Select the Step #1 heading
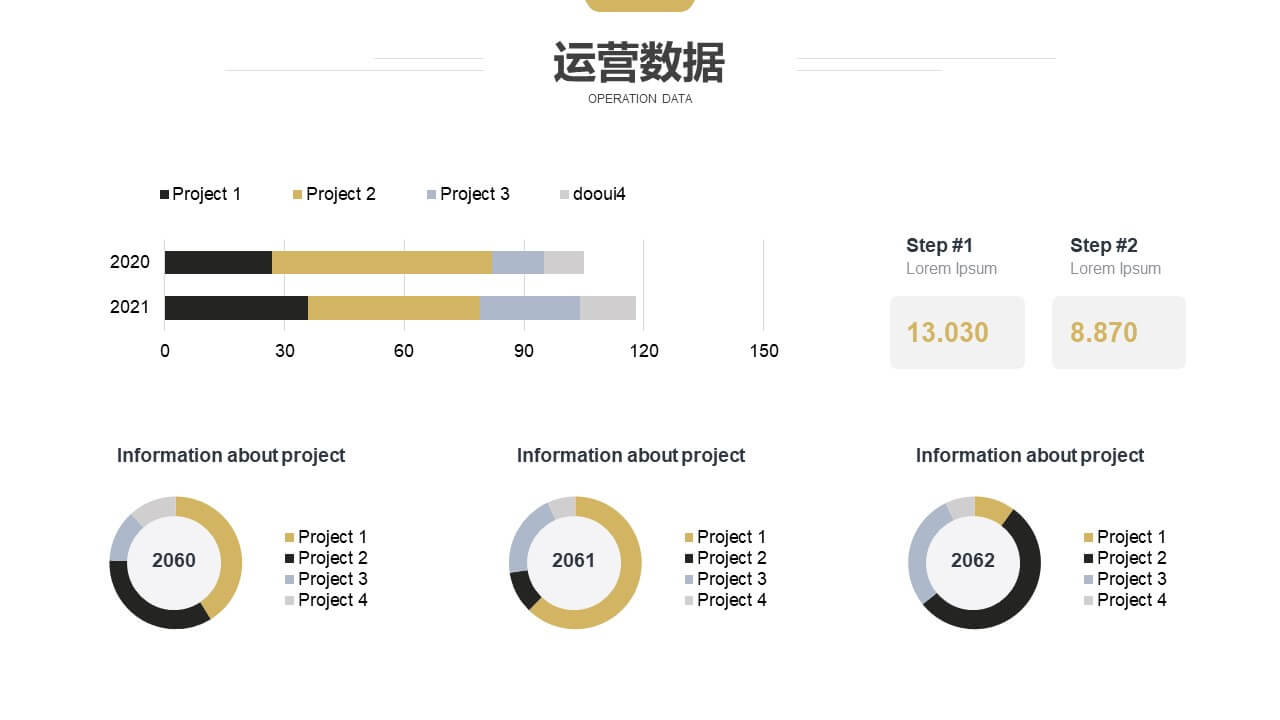 pyautogui.click(x=939, y=245)
